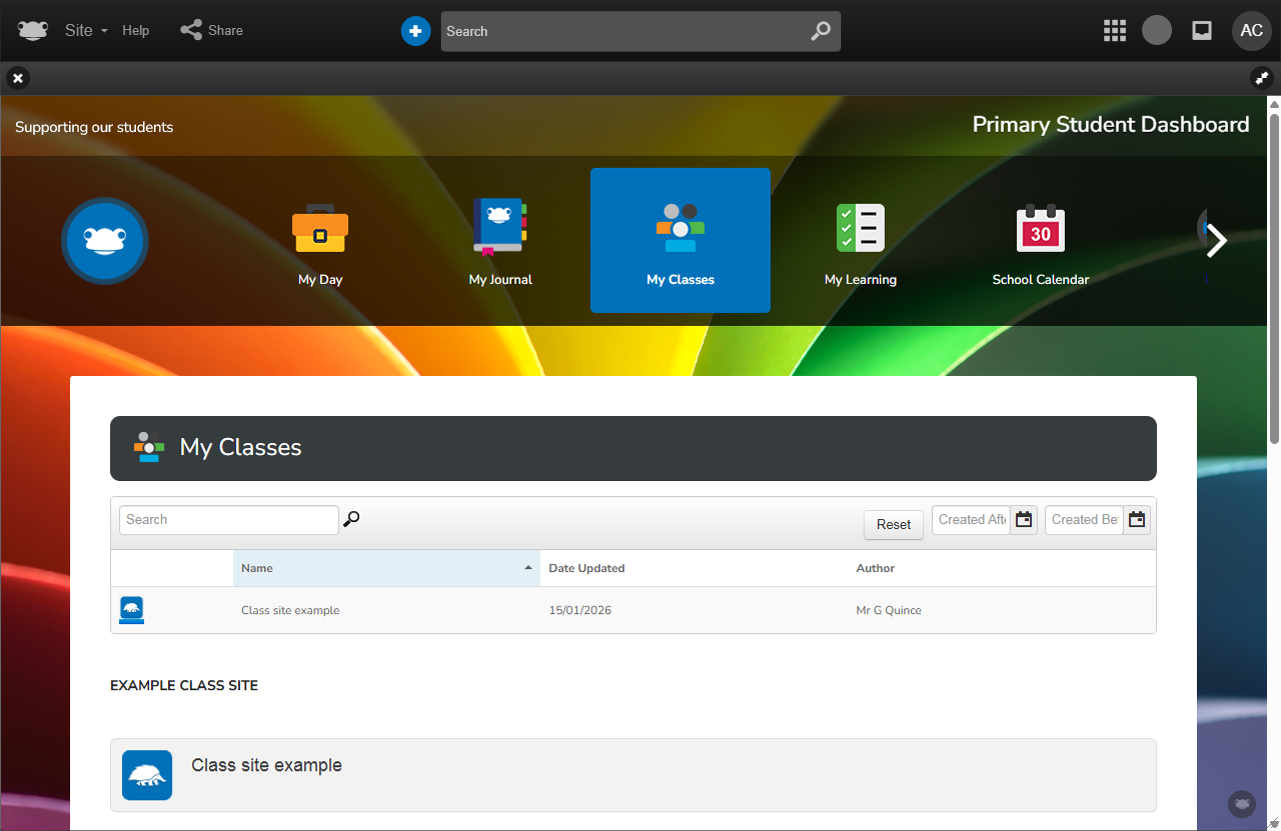Viewport: 1281px width, 831px height.
Task: Open the Help menu item
Action: click(x=136, y=31)
